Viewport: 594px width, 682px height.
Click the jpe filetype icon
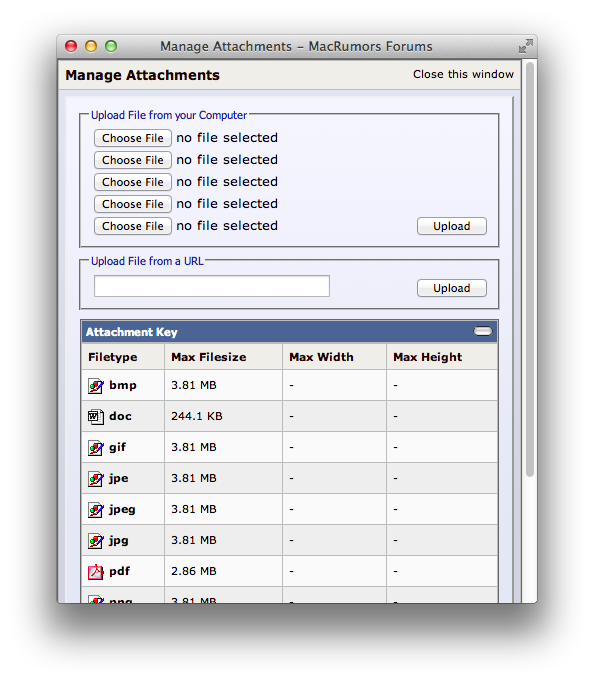[x=96, y=479]
